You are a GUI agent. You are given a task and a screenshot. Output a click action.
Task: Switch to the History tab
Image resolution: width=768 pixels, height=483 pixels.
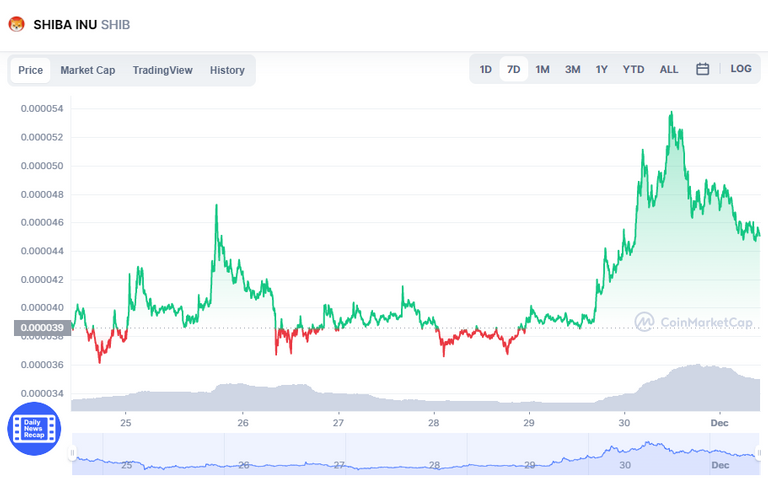(227, 70)
